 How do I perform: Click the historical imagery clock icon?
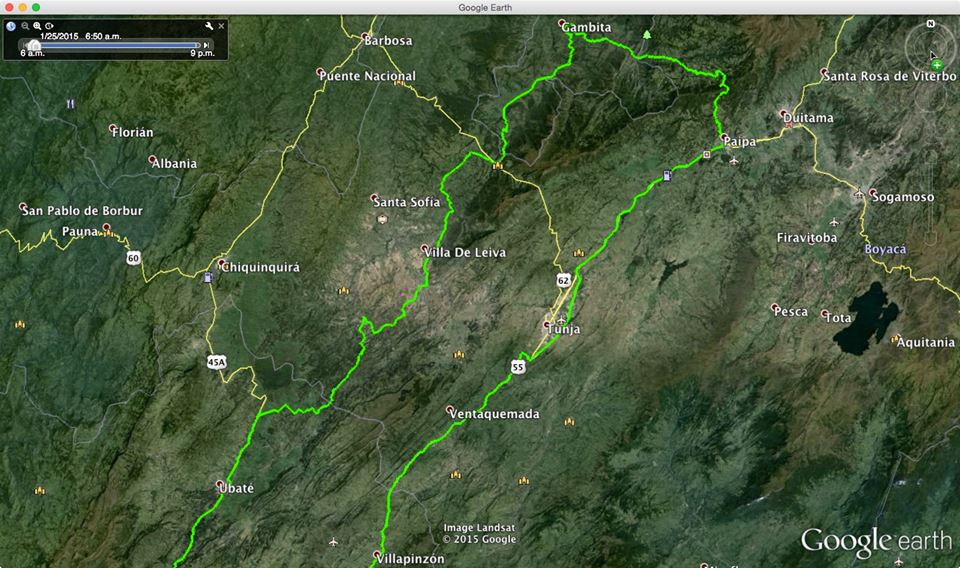[x=11, y=26]
